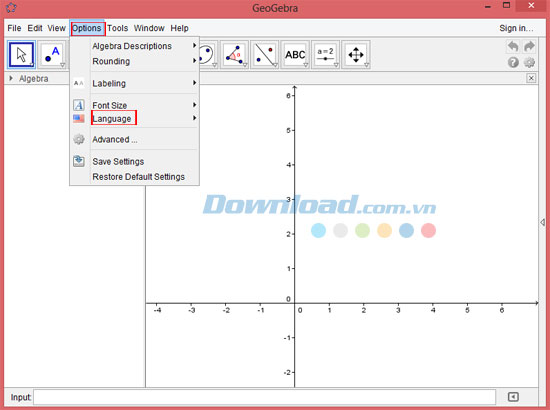
Task: Select the Move Graphics View tool
Action: pos(356,54)
